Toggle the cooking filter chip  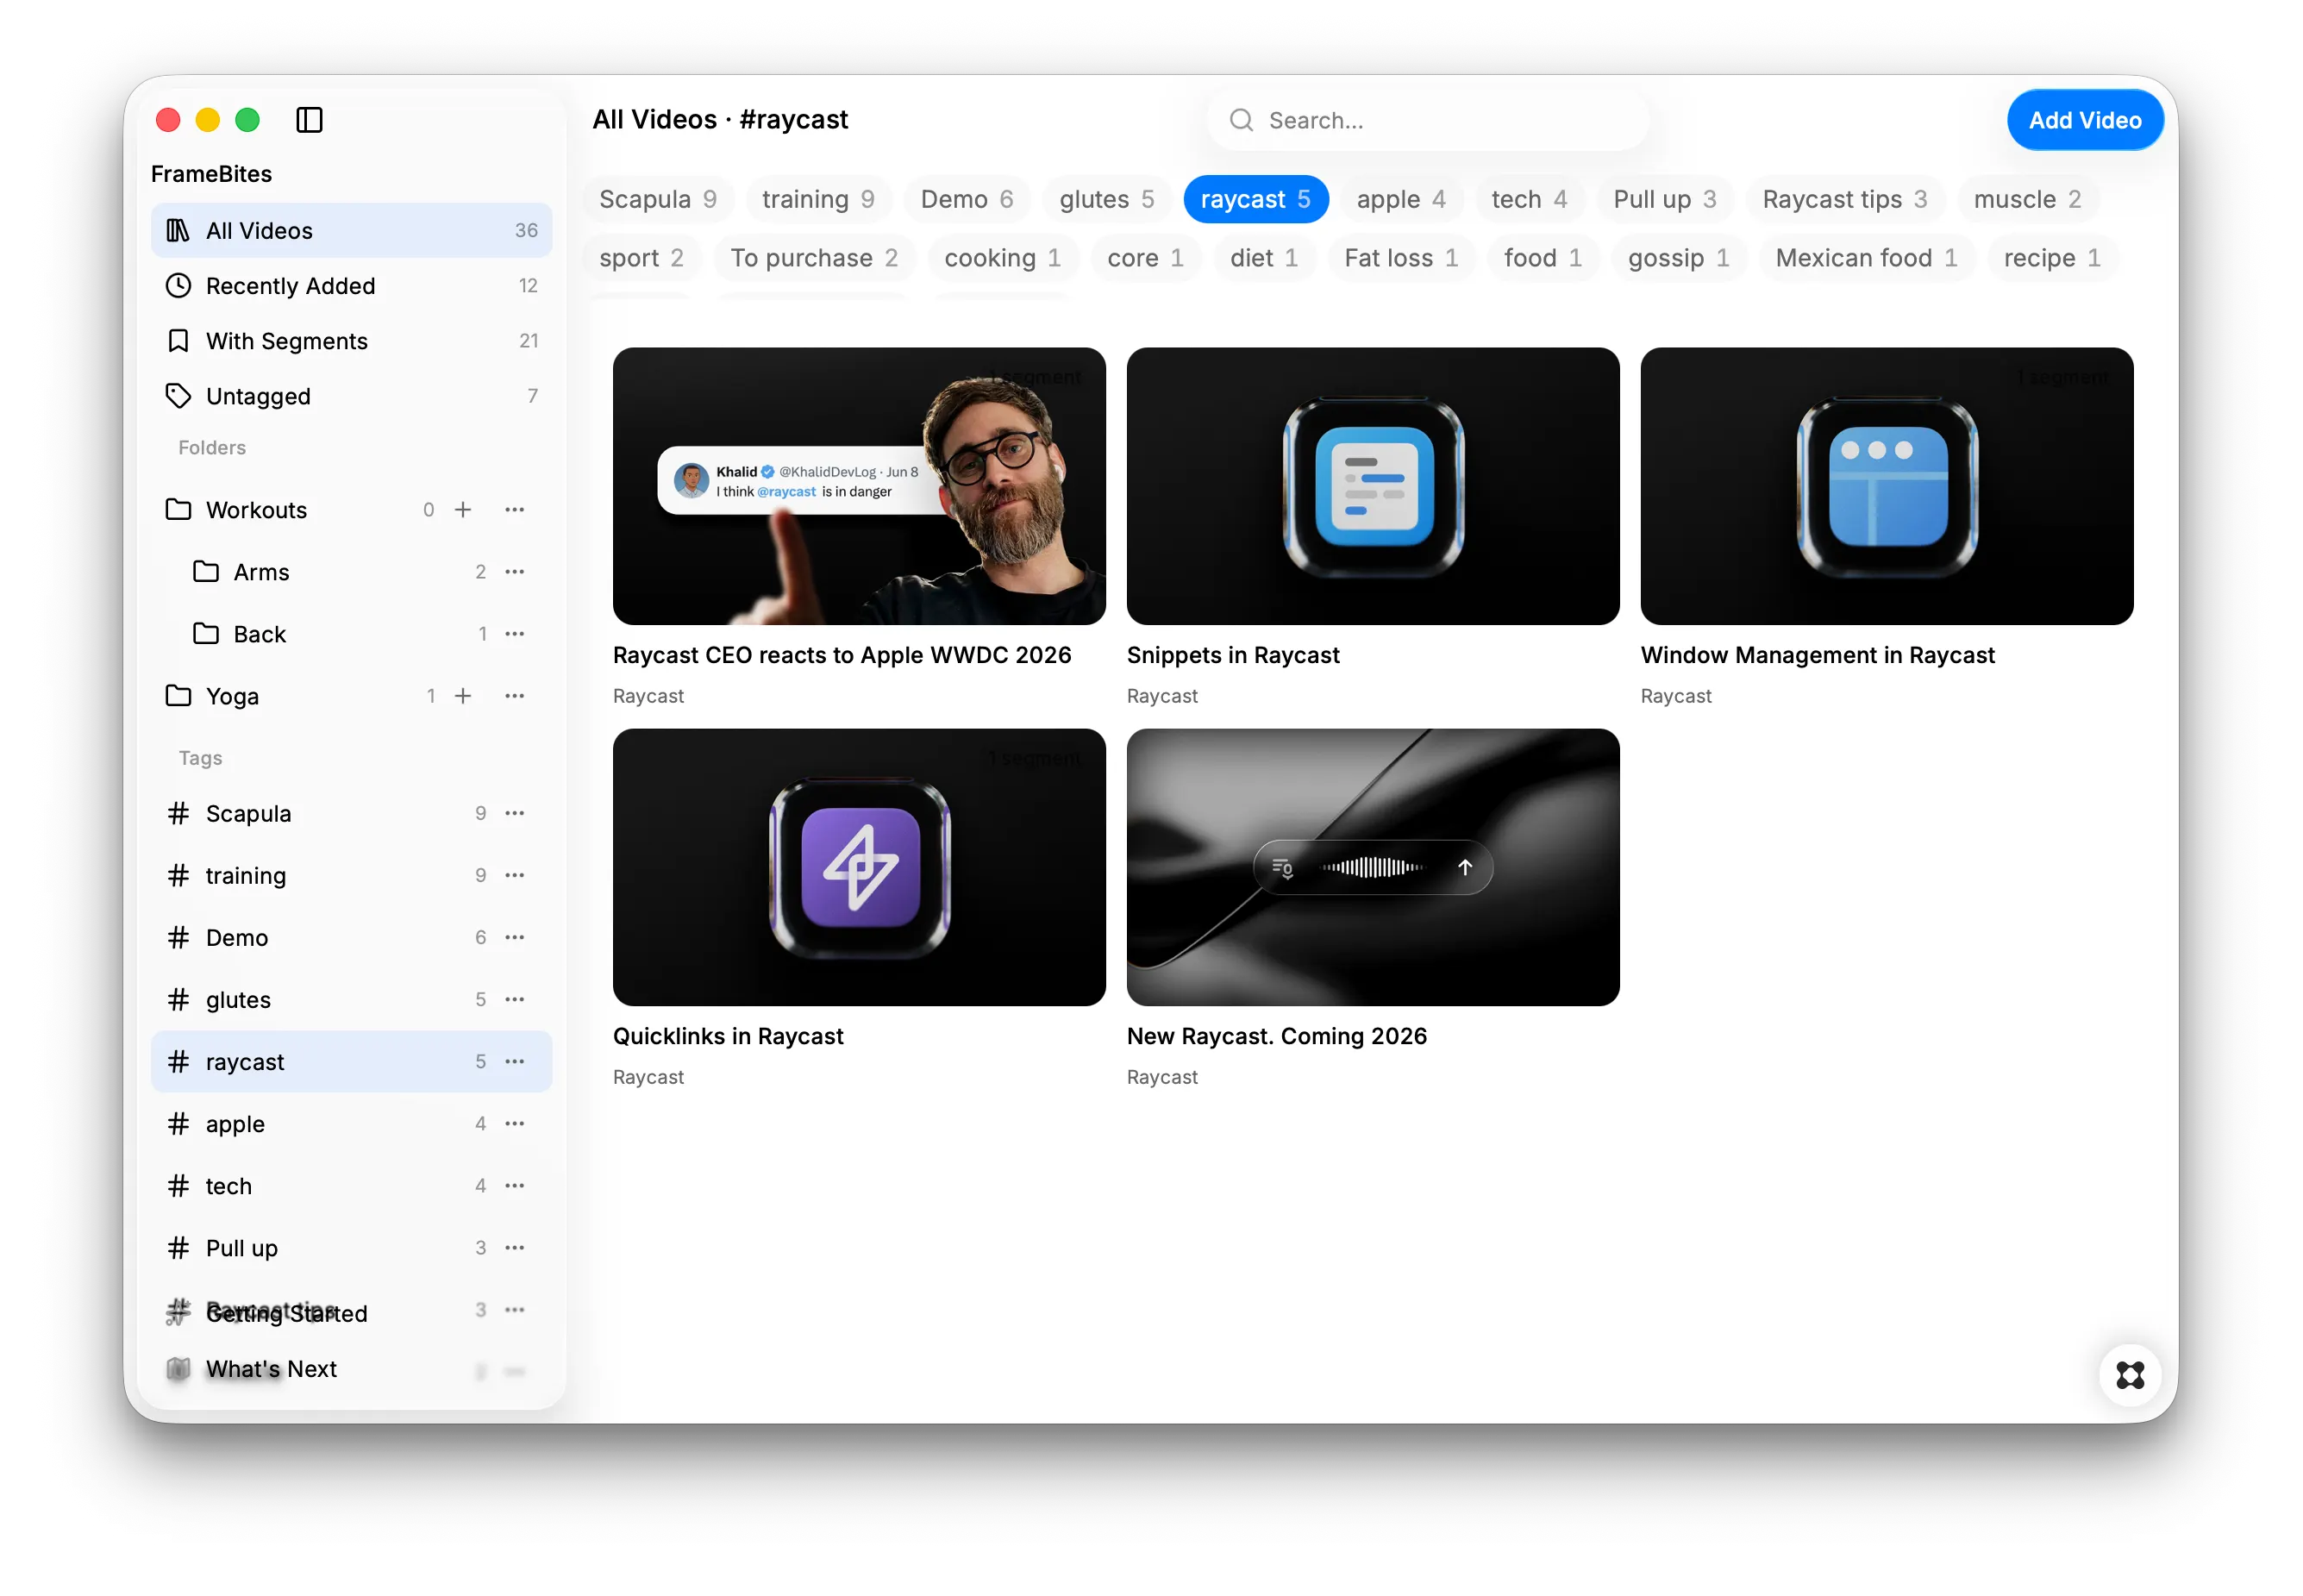(x=1002, y=258)
